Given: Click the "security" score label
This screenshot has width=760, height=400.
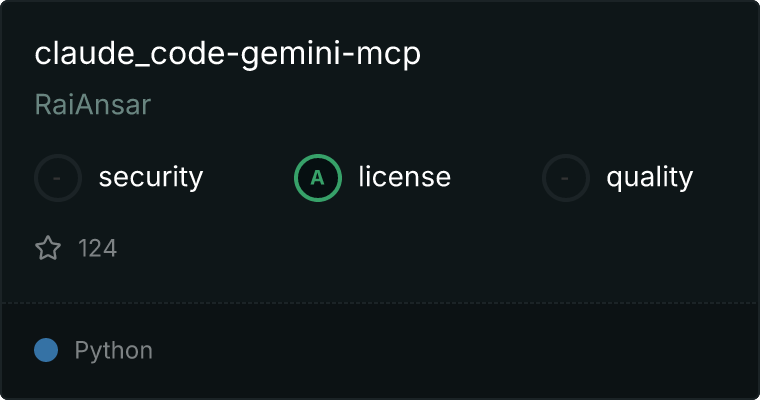Looking at the screenshot, I should 151,177.
